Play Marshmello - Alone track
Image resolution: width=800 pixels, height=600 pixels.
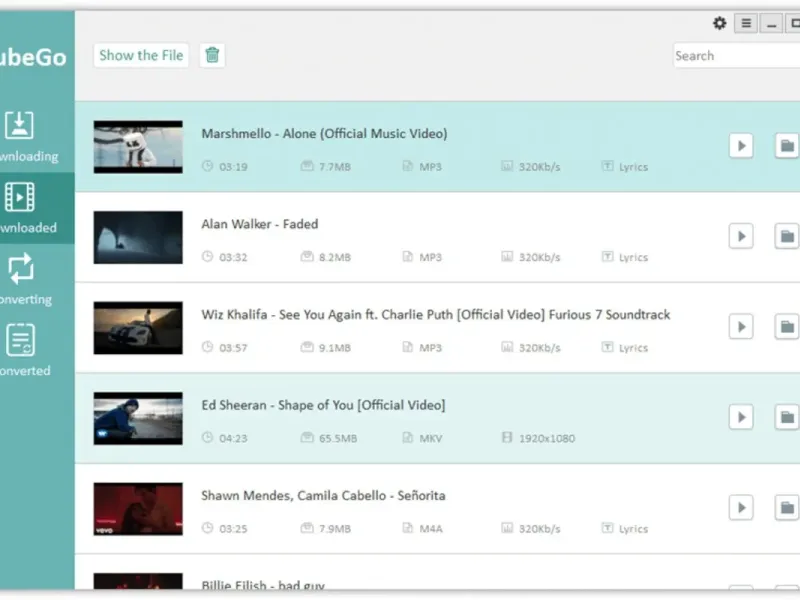click(741, 146)
